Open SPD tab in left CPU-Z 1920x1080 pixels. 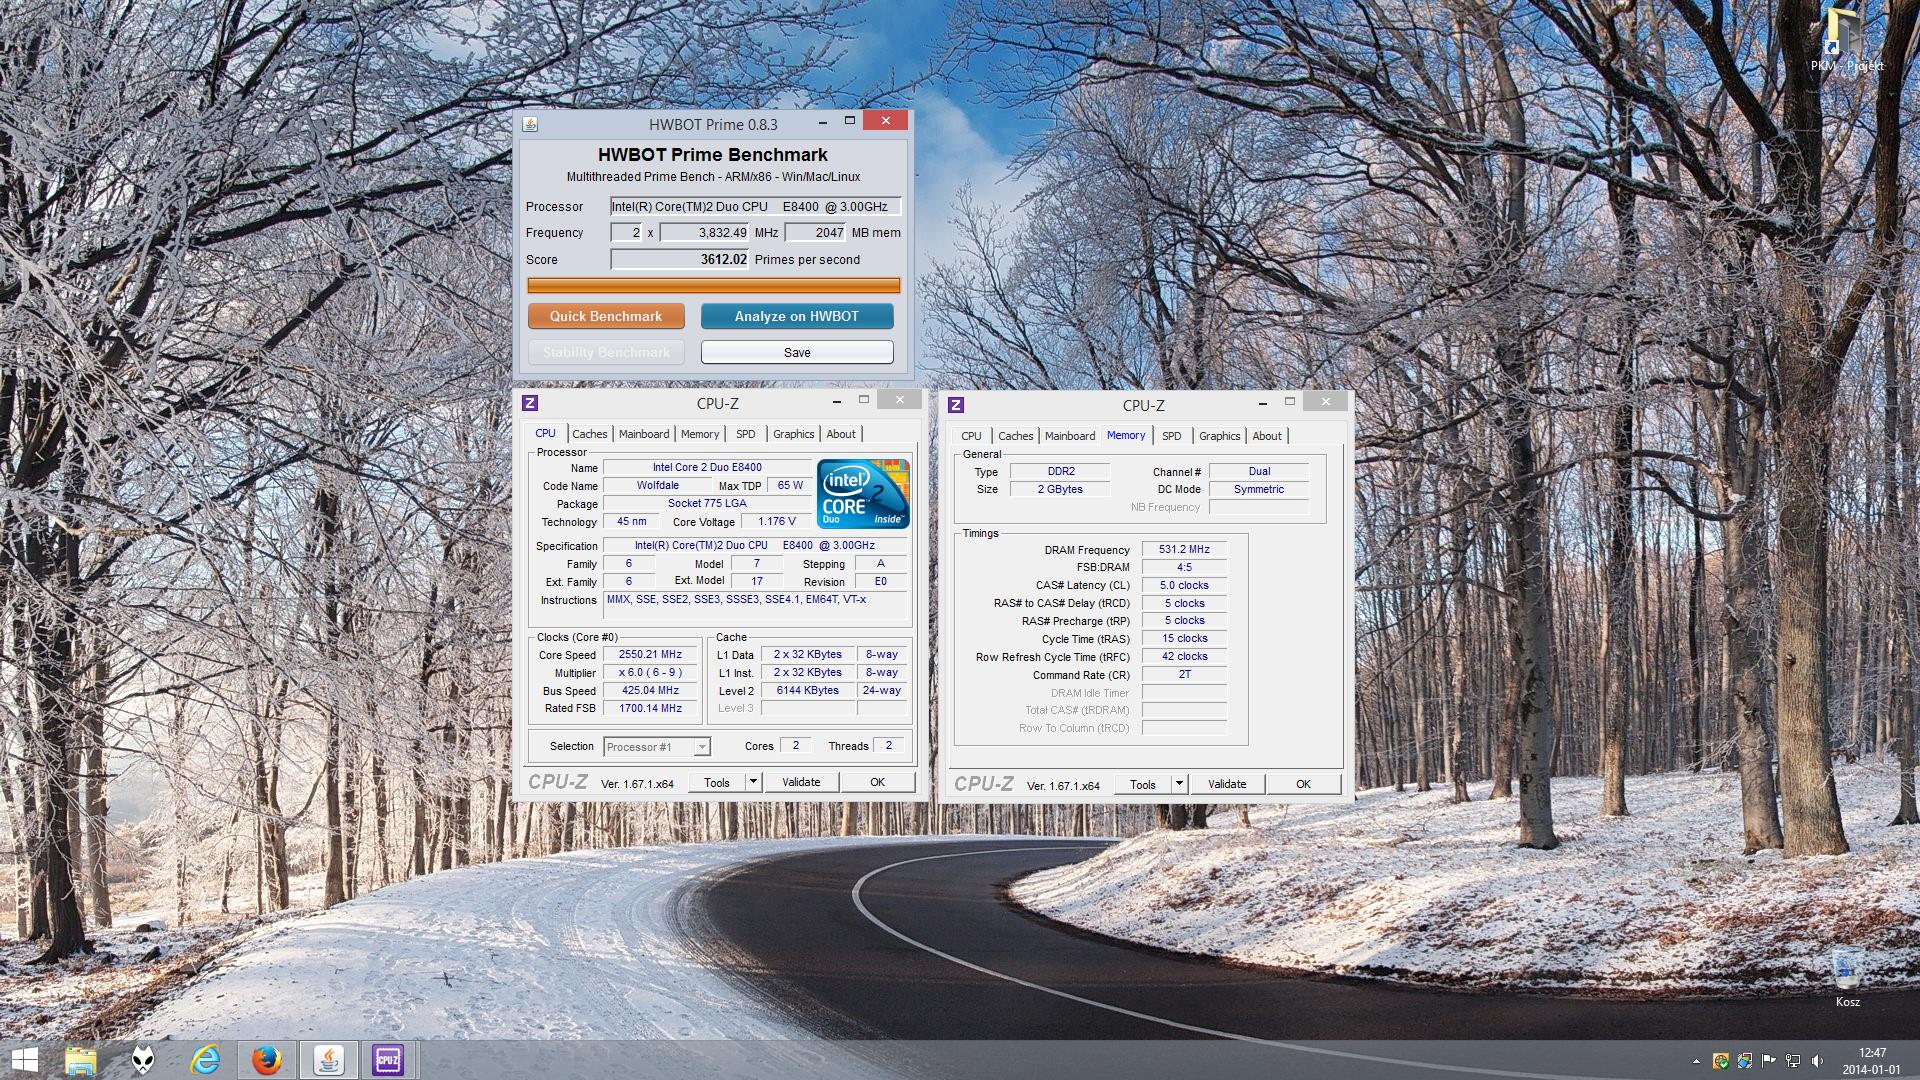tap(746, 434)
